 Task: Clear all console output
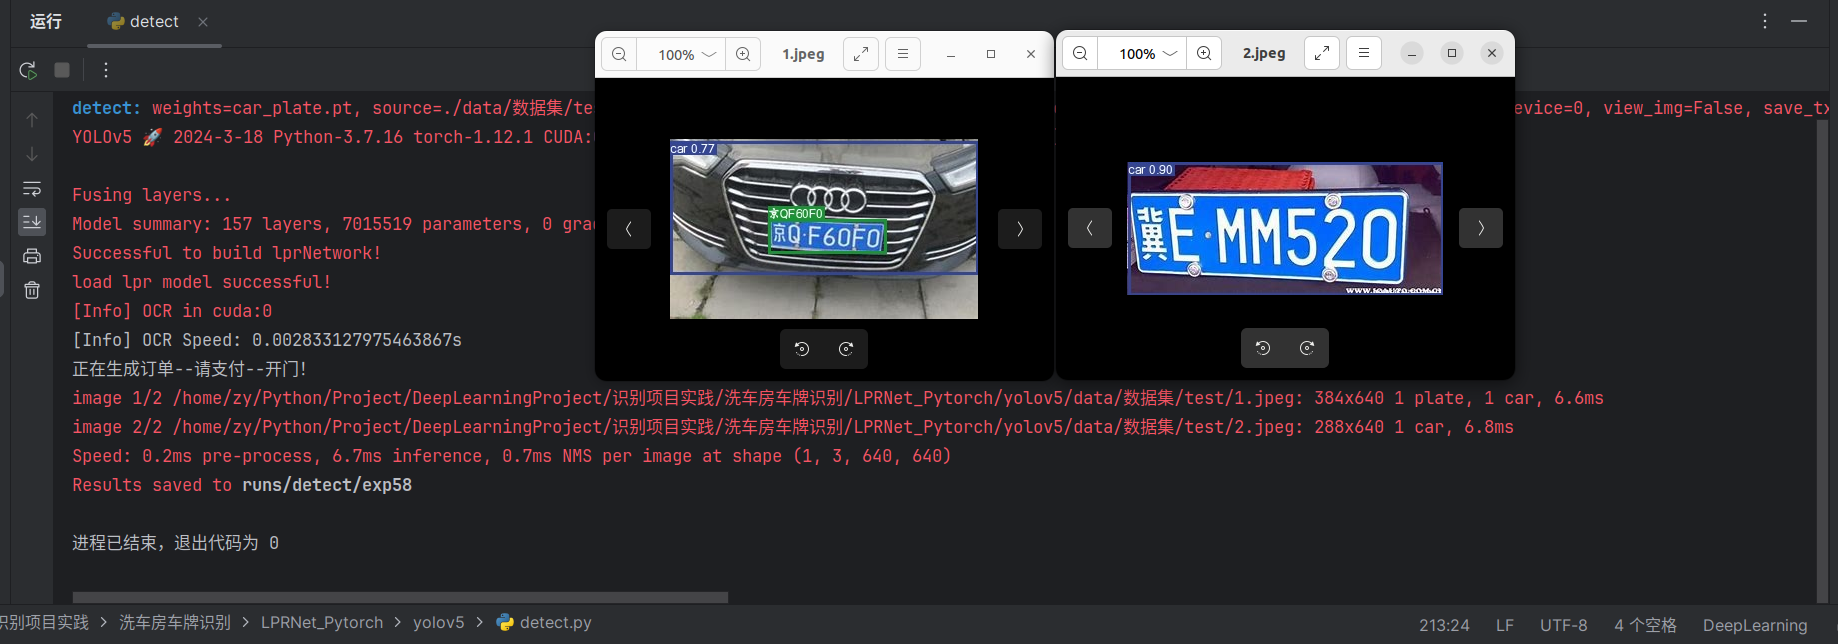click(x=32, y=290)
